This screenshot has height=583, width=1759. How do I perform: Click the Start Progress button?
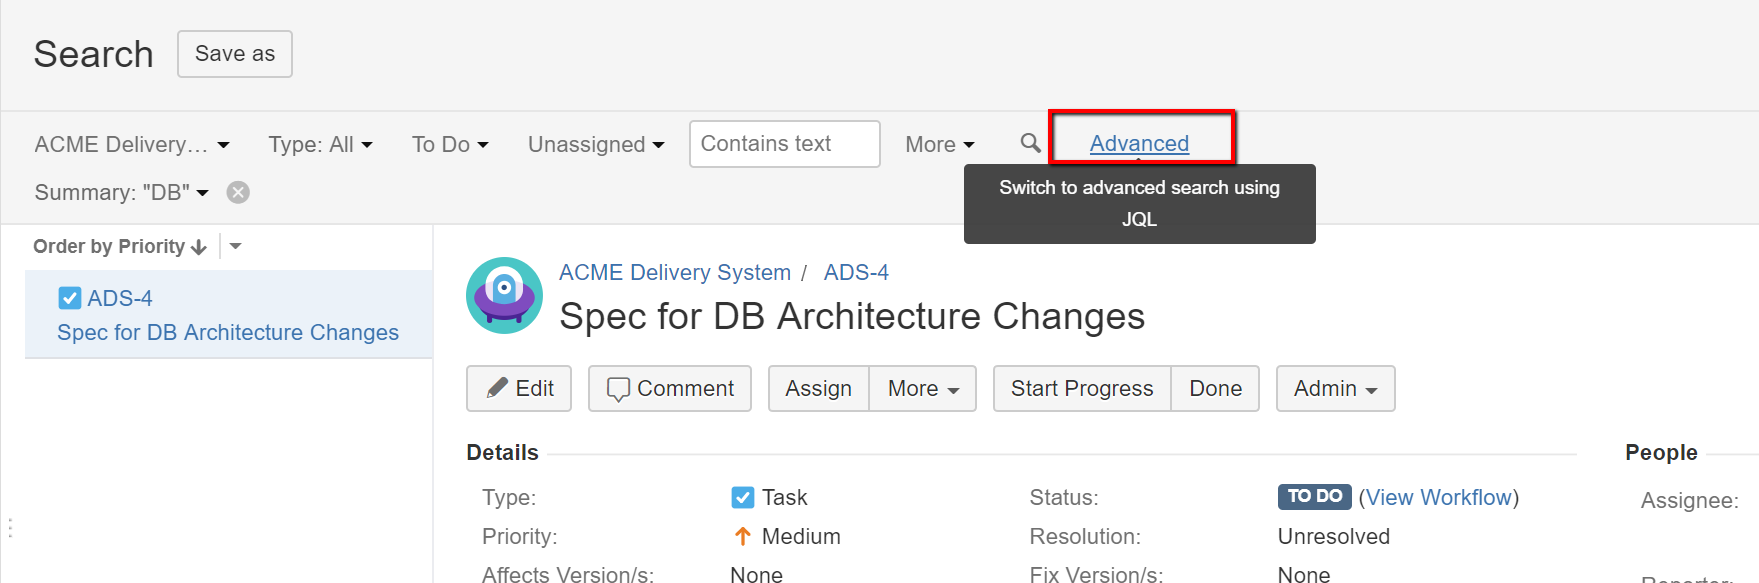1082,388
